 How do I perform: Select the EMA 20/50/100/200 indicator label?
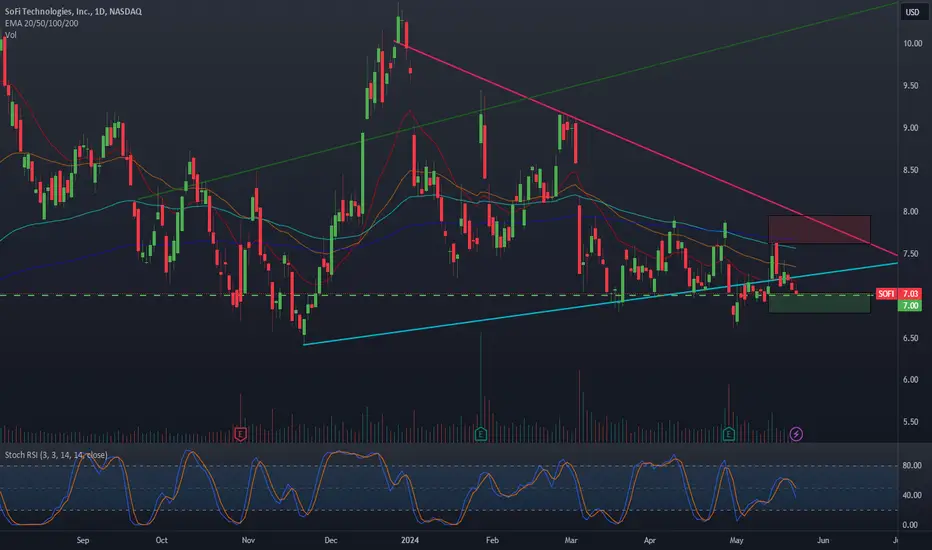click(41, 23)
